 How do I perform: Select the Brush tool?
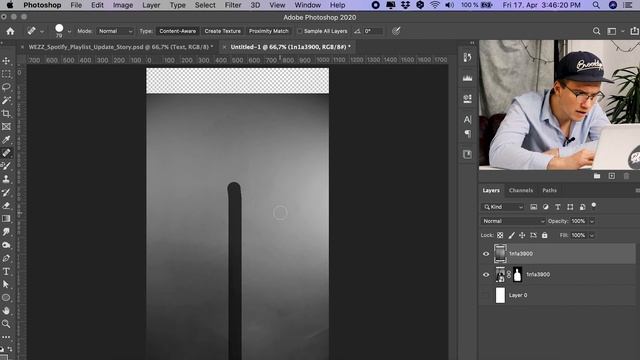(6, 166)
